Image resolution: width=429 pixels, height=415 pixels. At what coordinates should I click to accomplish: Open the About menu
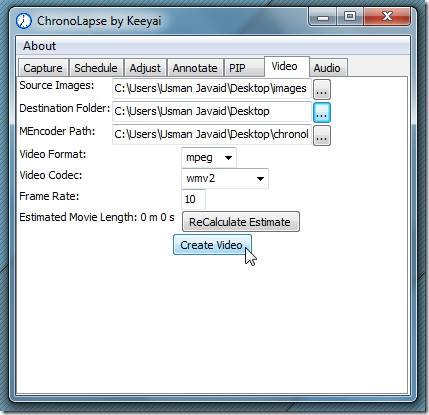pos(39,46)
